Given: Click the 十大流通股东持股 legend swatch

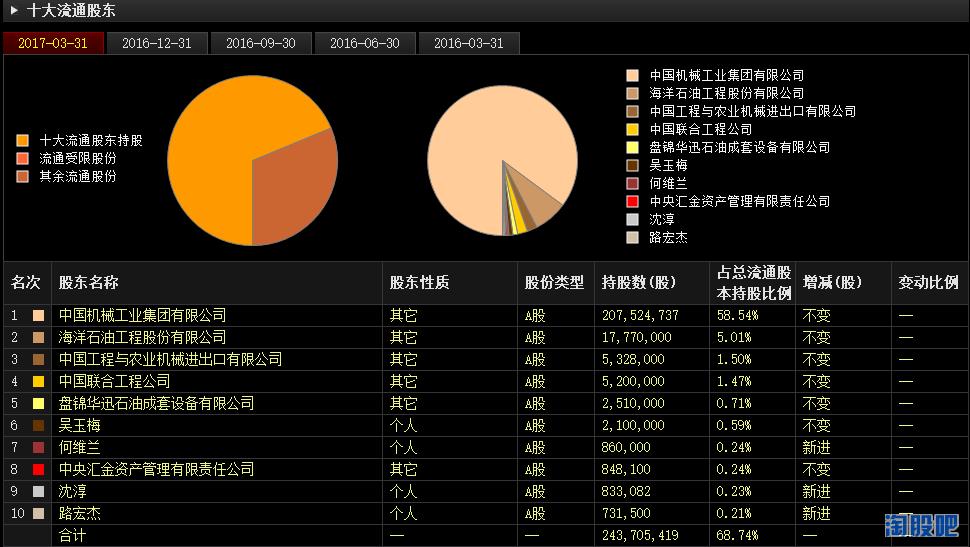Looking at the screenshot, I should coord(23,140).
